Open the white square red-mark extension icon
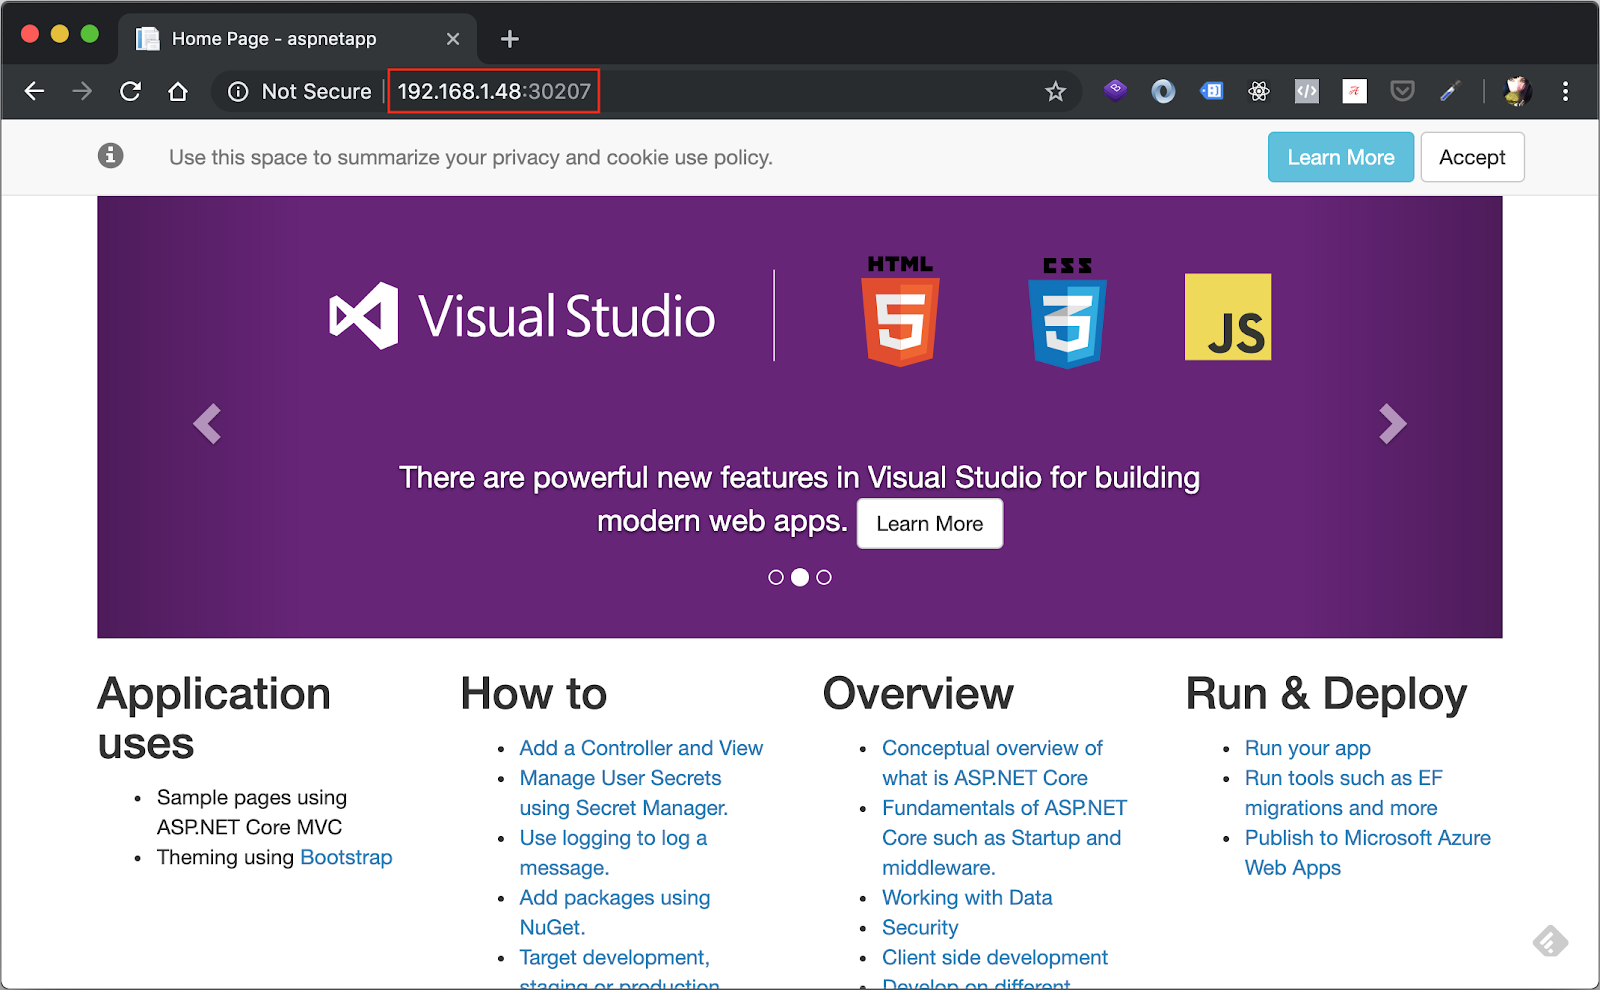Image resolution: width=1600 pixels, height=990 pixels. pos(1355,92)
